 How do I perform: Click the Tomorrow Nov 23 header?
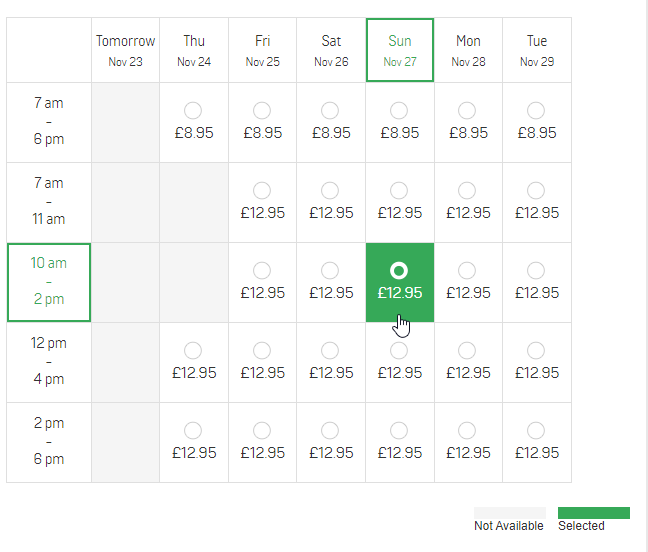(x=125, y=50)
